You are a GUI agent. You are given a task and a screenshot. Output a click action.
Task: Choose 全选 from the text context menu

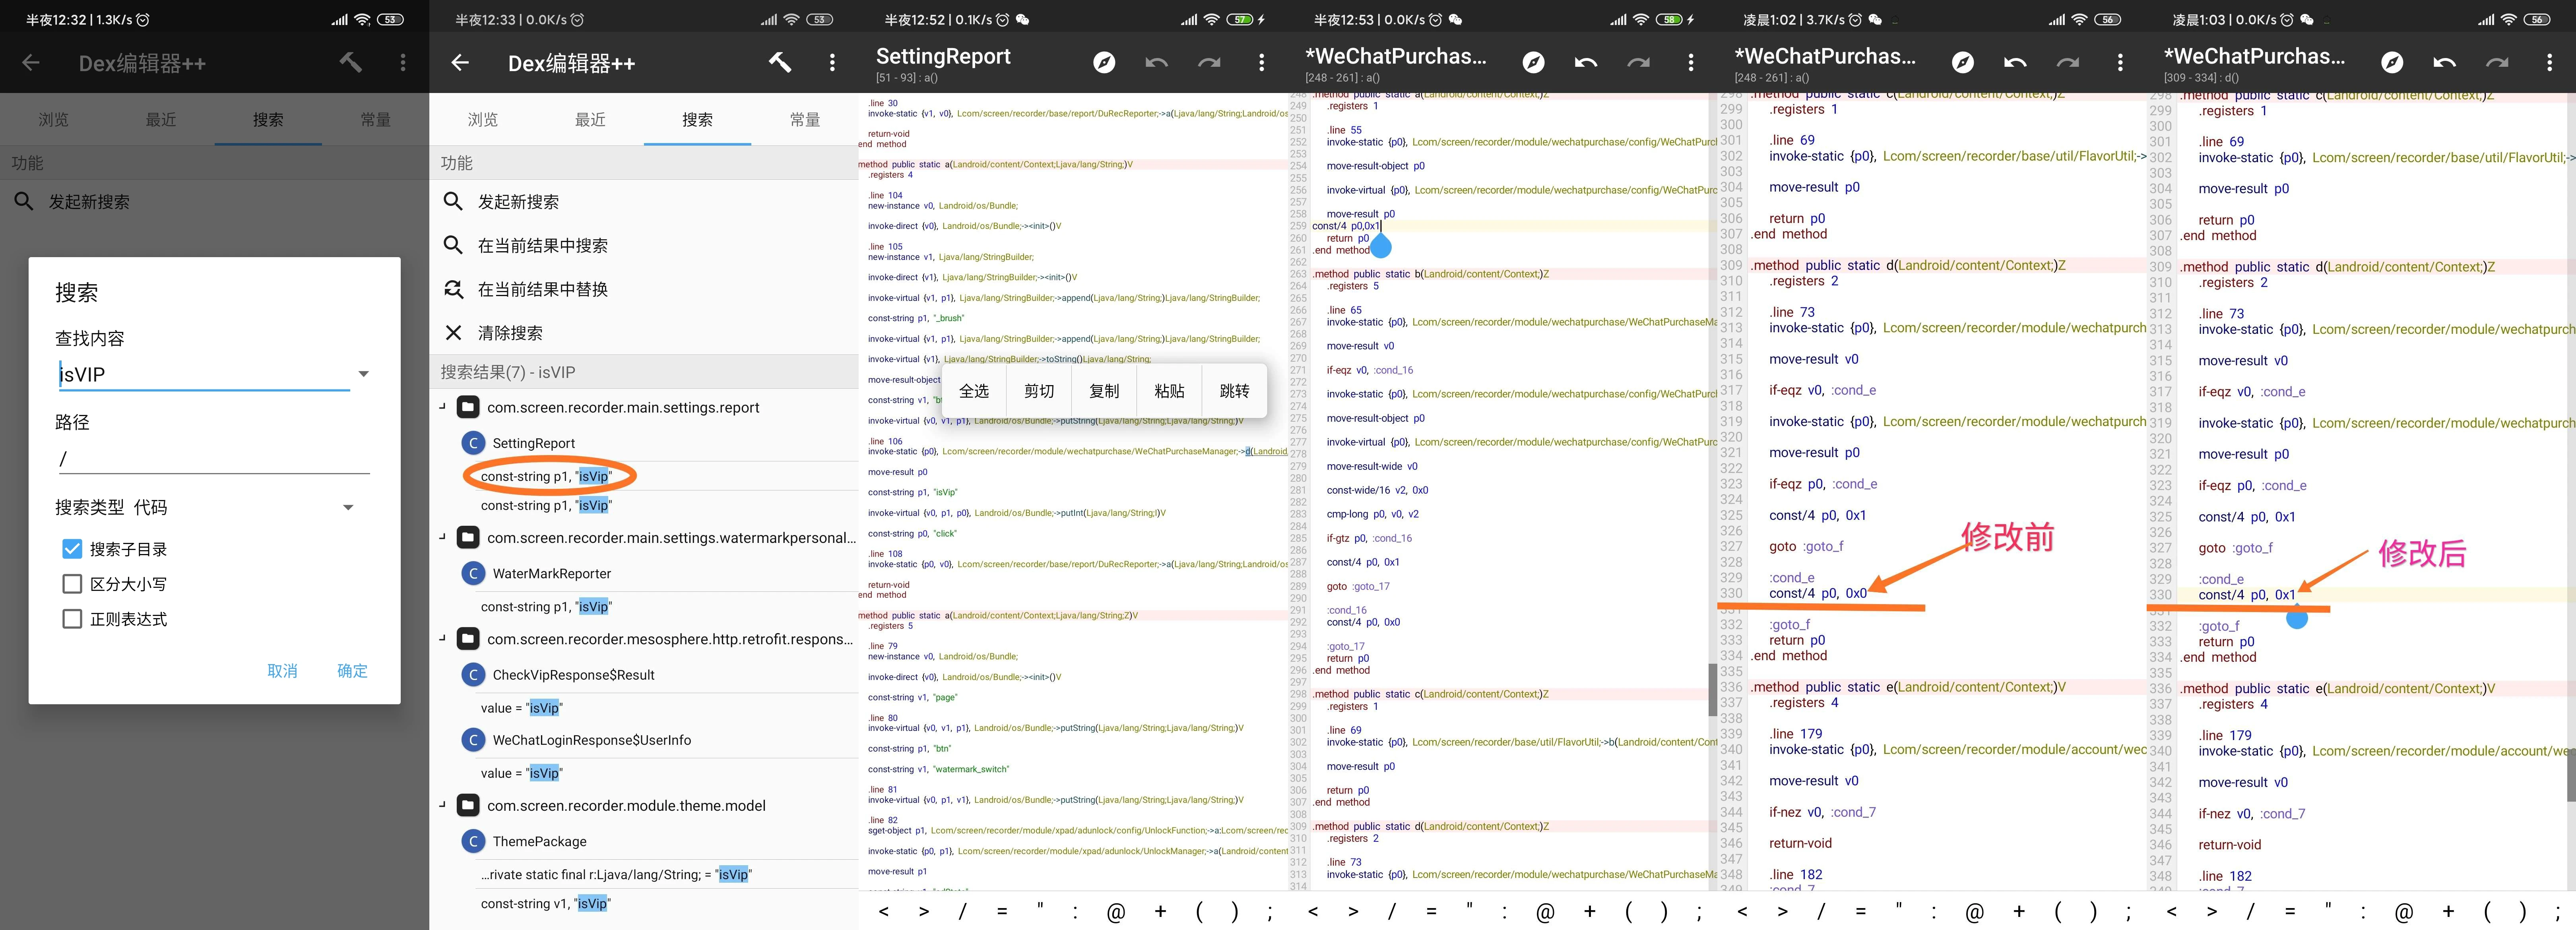click(974, 391)
